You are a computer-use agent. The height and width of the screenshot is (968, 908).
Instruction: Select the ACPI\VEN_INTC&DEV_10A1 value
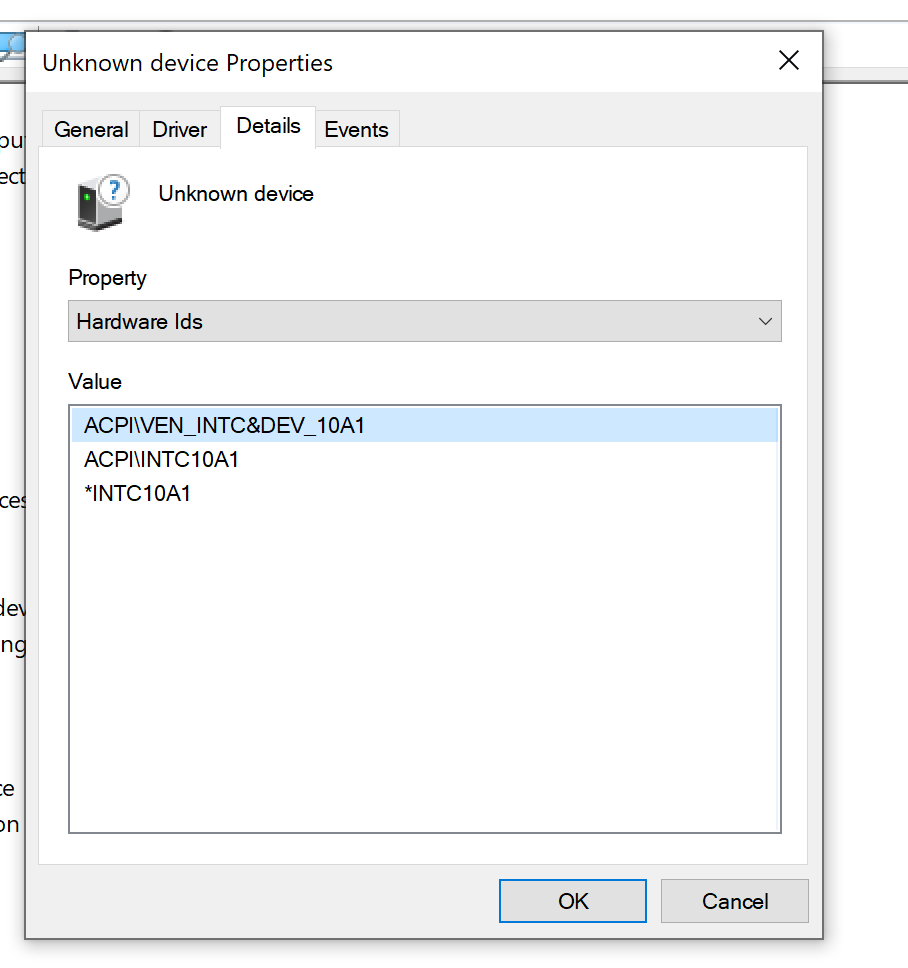(225, 426)
